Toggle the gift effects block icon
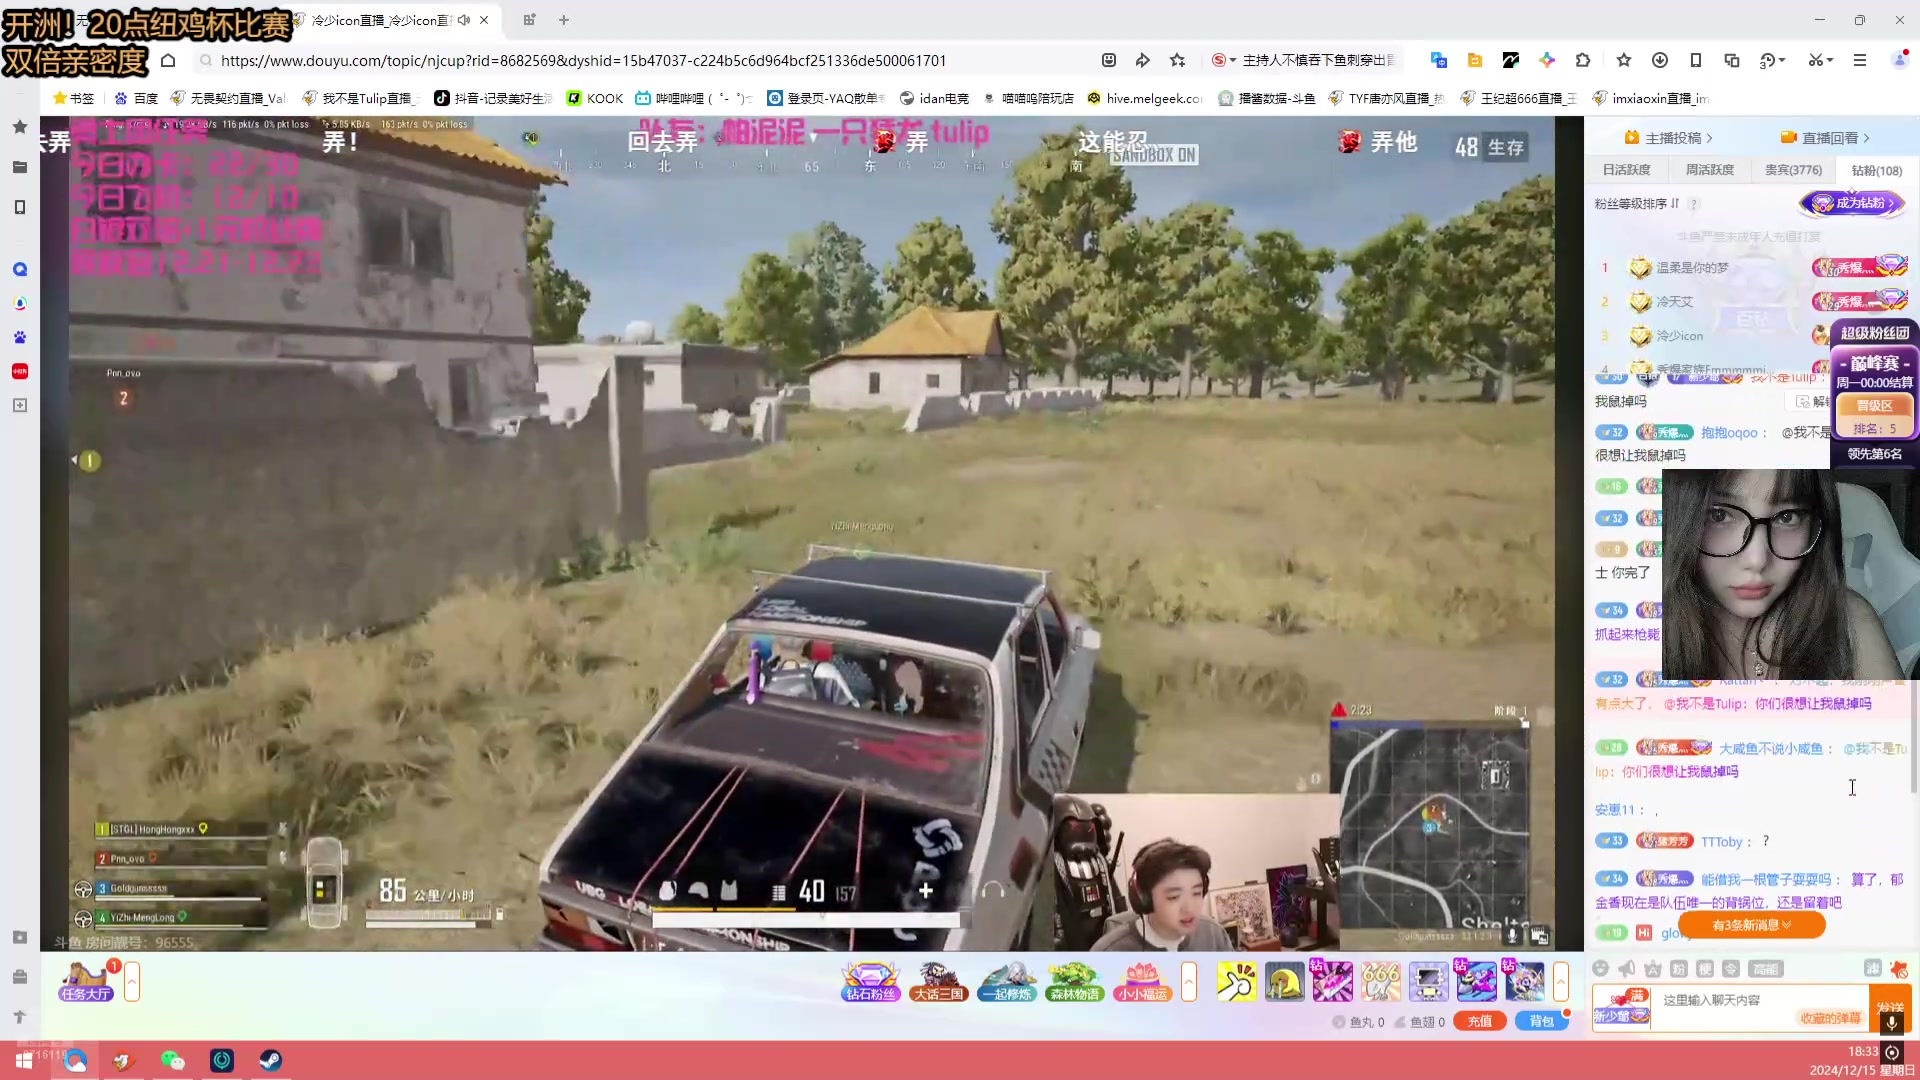The height and width of the screenshot is (1080, 1920). pyautogui.click(x=1898, y=968)
